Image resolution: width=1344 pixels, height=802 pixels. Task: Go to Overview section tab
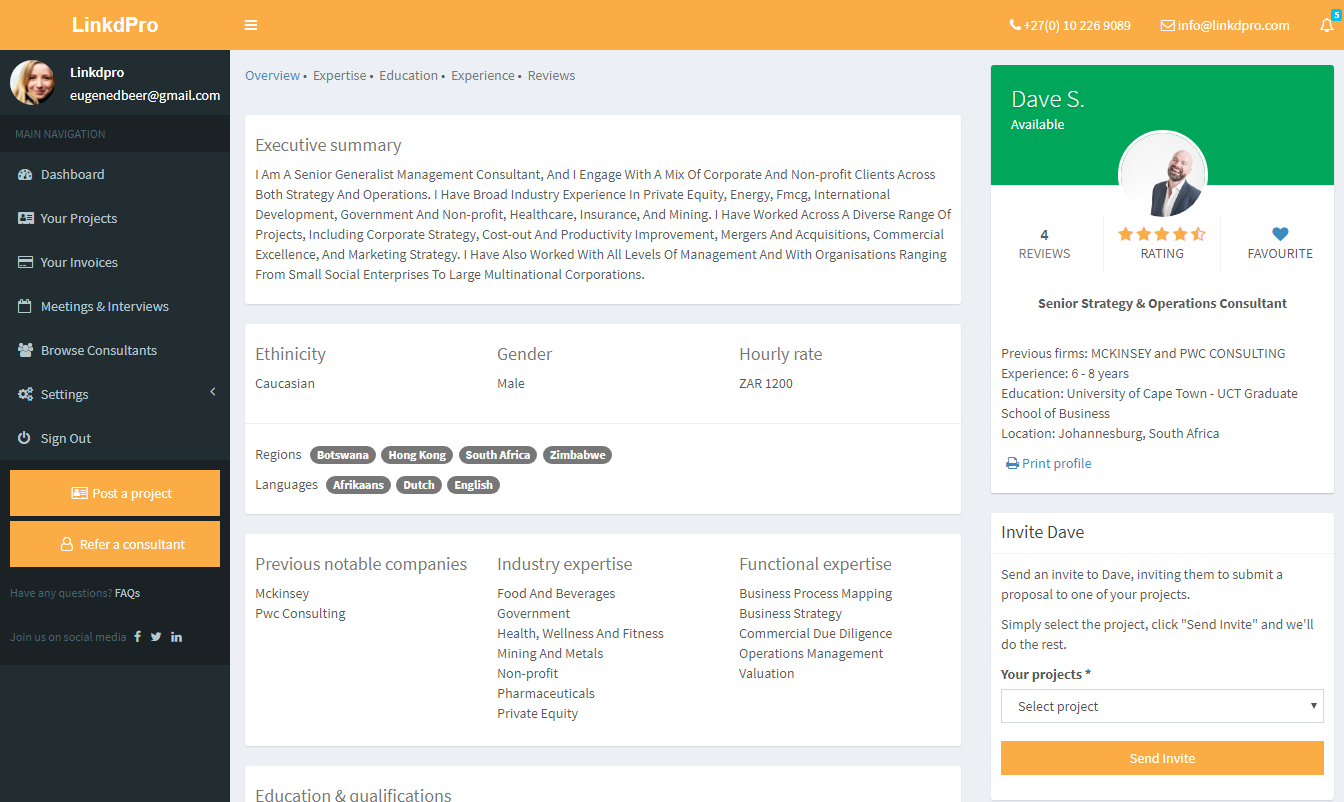tap(272, 75)
